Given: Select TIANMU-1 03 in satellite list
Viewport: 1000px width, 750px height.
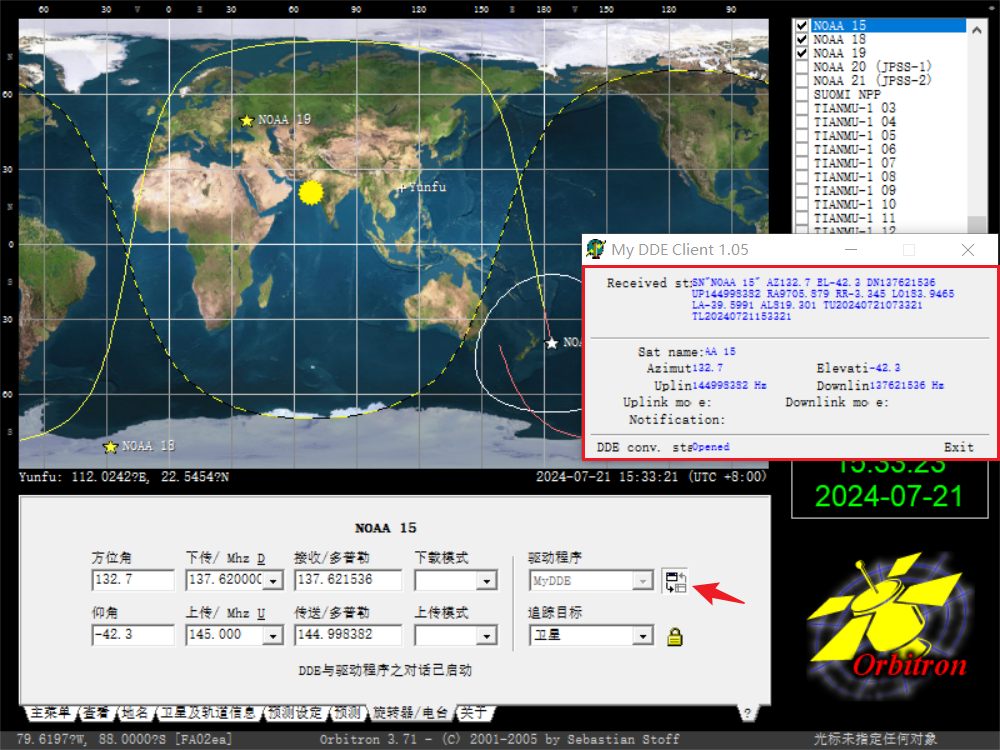Looking at the screenshot, I should pos(854,108).
